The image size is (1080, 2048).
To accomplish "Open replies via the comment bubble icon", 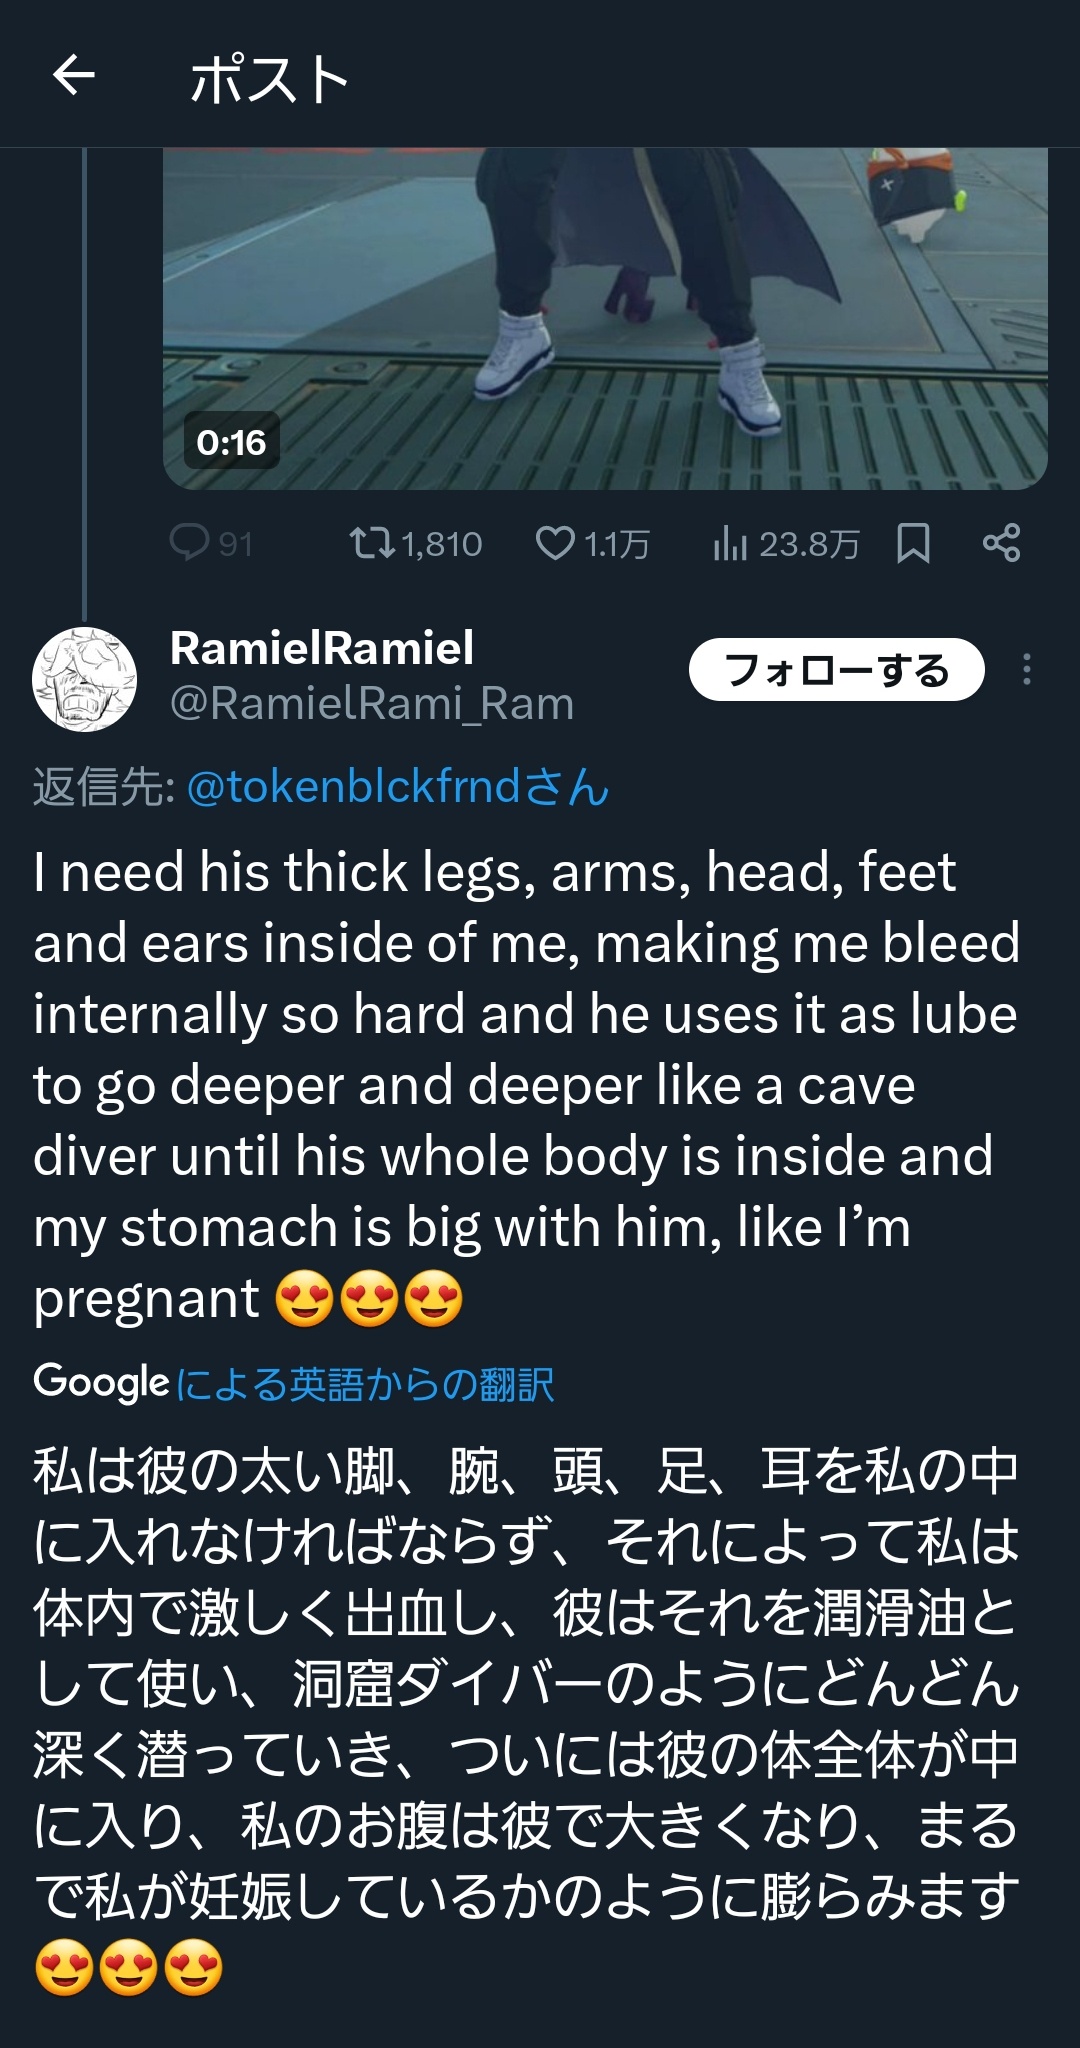I will (189, 543).
